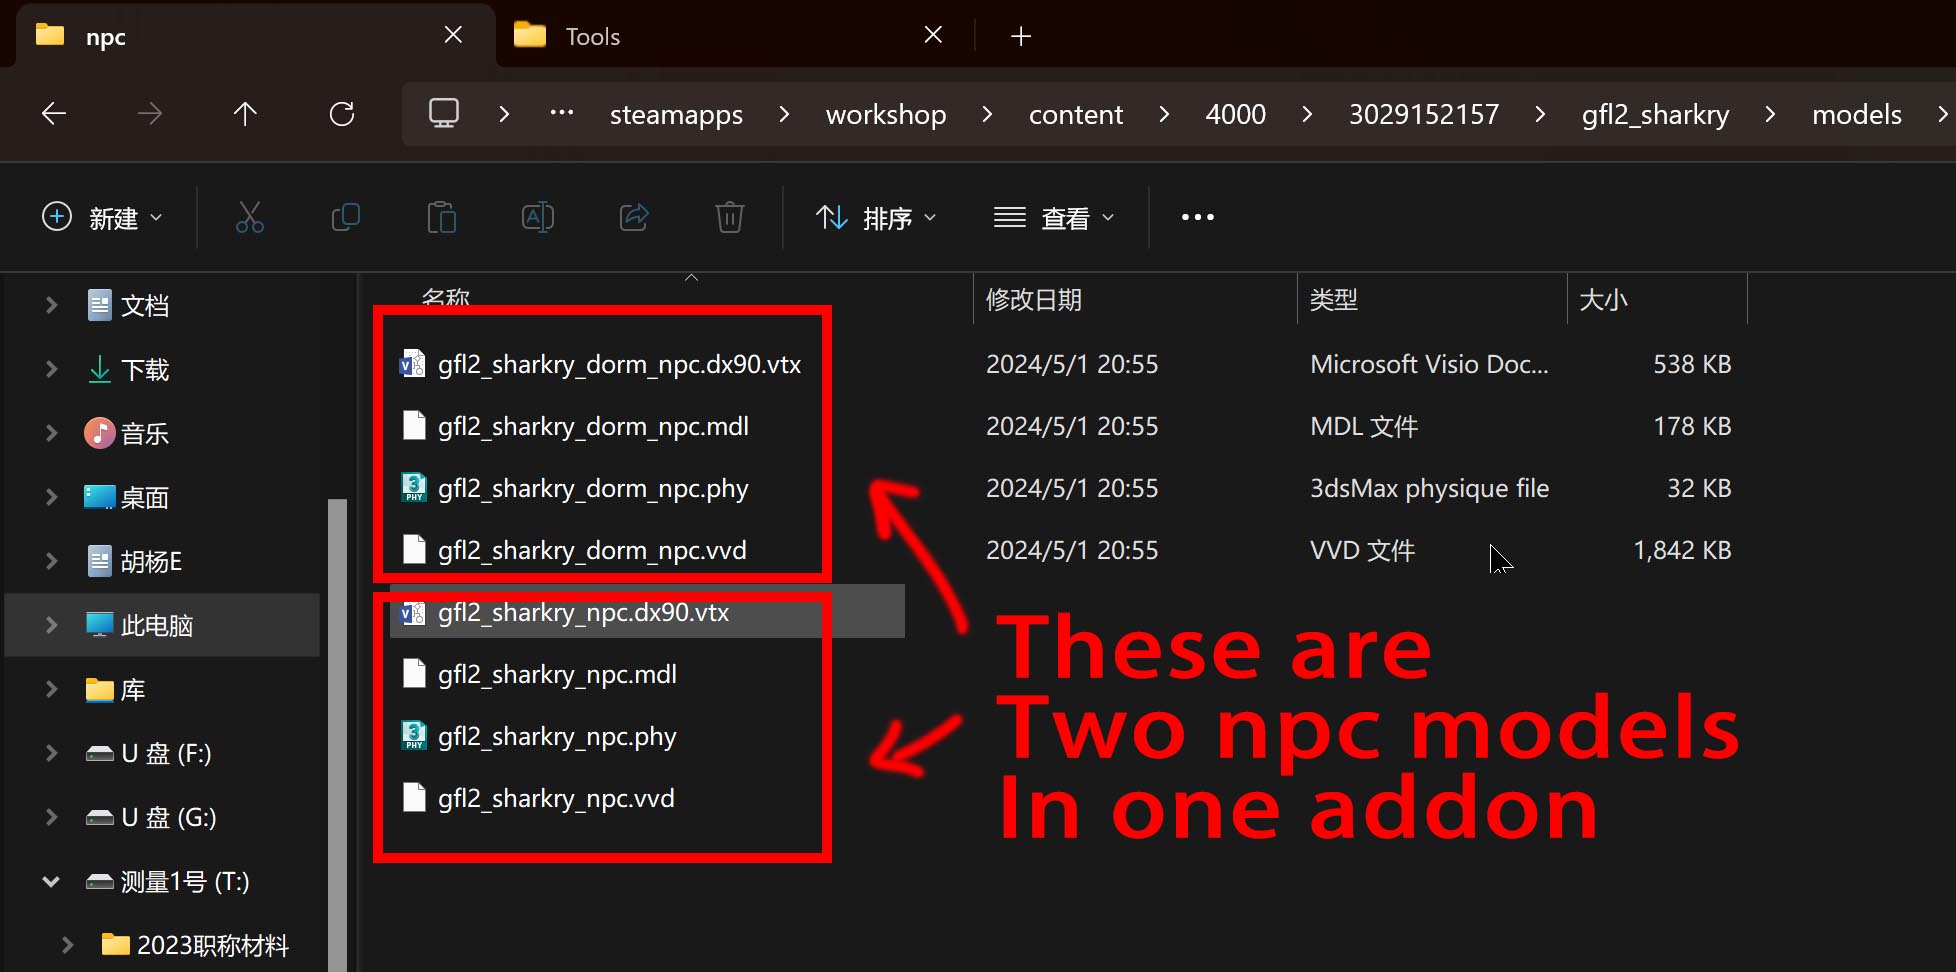Open 库 in the navigation pane

[132, 689]
